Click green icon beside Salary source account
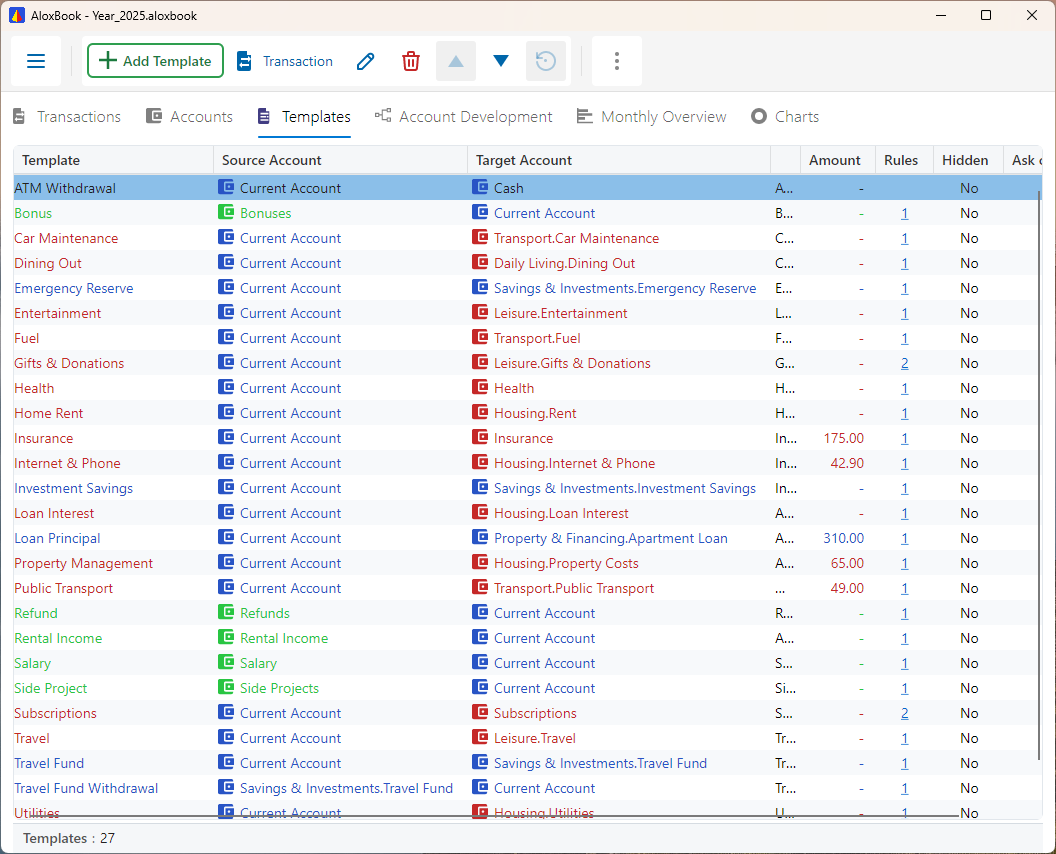Viewport: 1056px width, 854px height. tap(226, 662)
